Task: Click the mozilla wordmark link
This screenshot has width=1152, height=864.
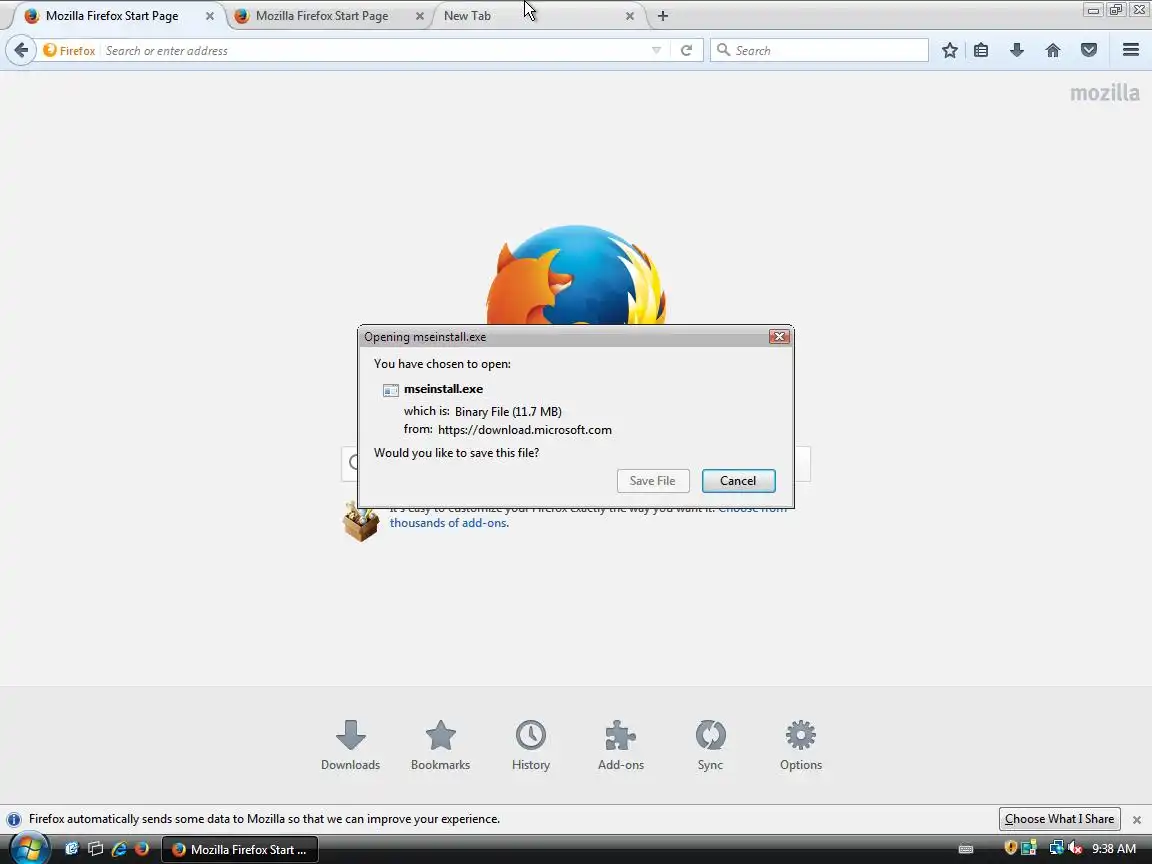Action: coord(1105,93)
